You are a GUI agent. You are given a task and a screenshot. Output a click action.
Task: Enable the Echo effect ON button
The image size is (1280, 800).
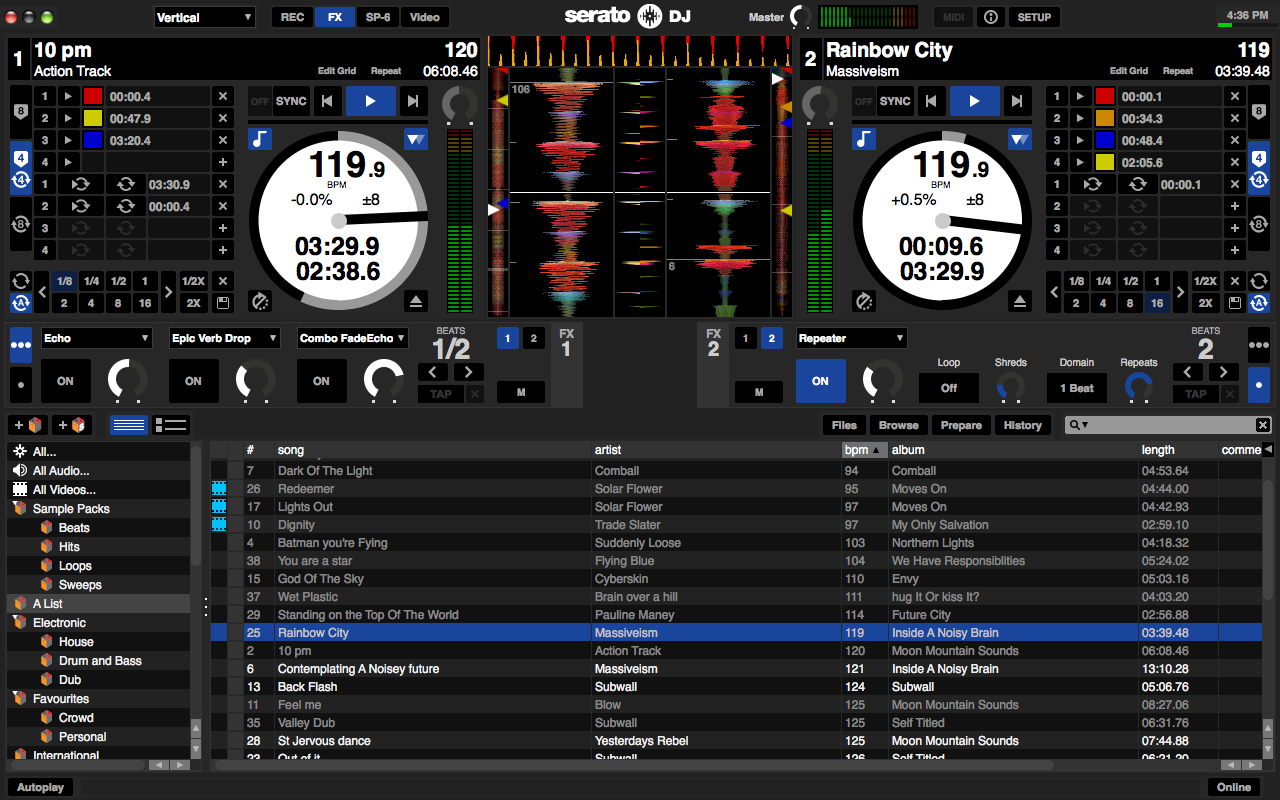click(x=65, y=381)
